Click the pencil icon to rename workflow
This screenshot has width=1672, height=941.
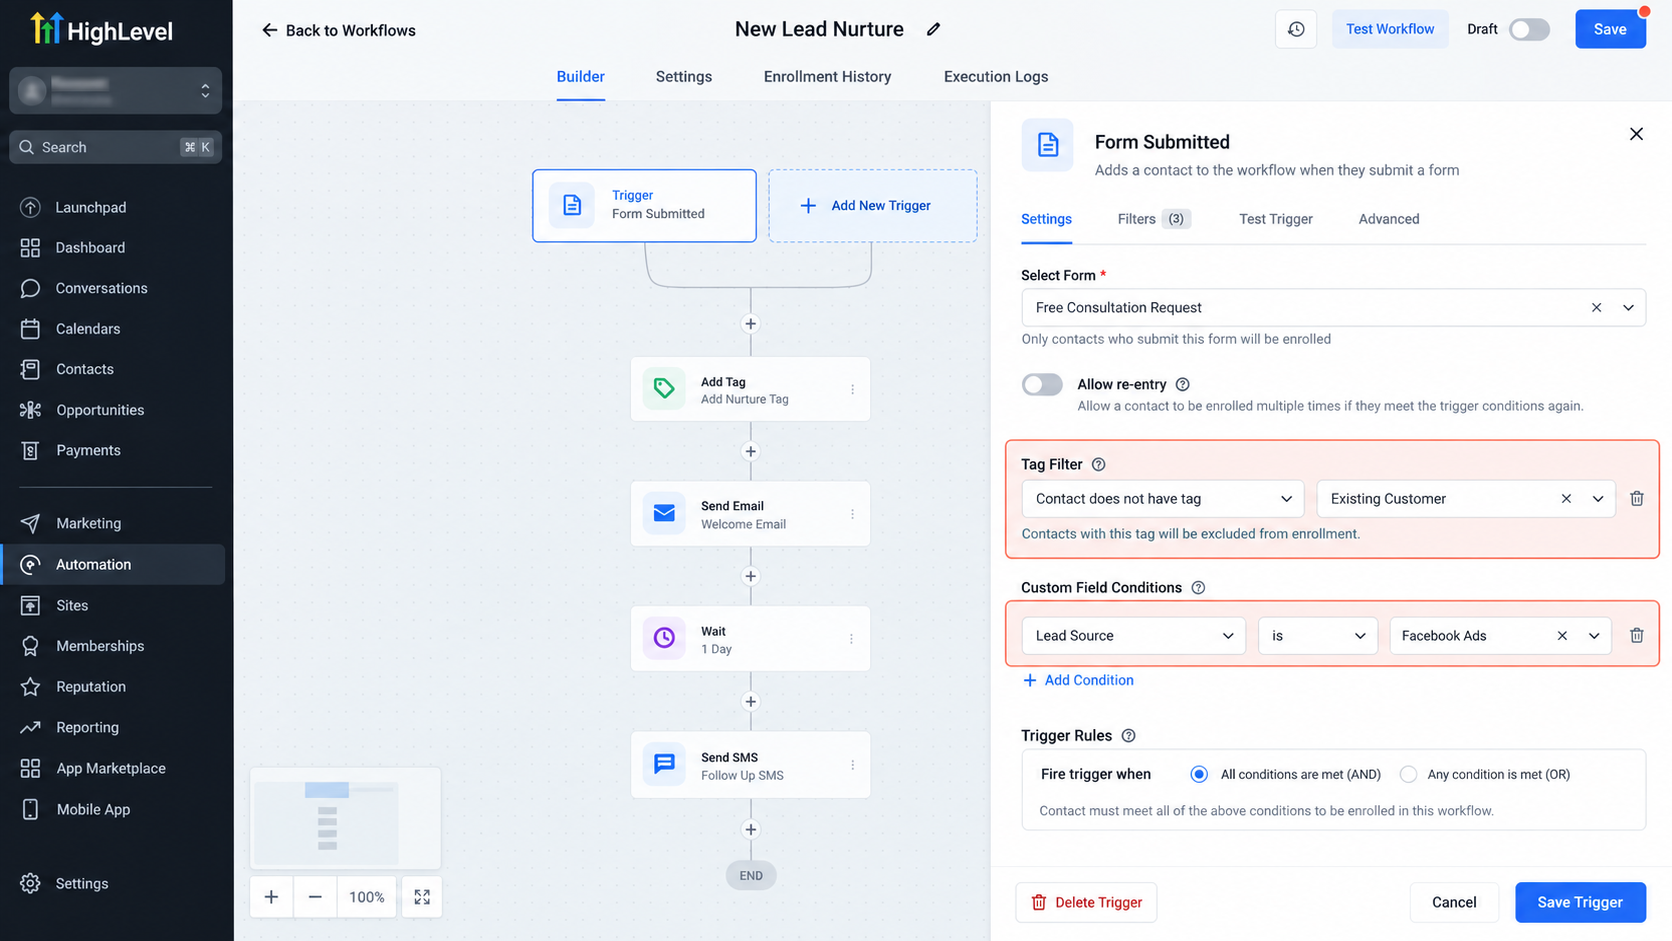coord(933,30)
